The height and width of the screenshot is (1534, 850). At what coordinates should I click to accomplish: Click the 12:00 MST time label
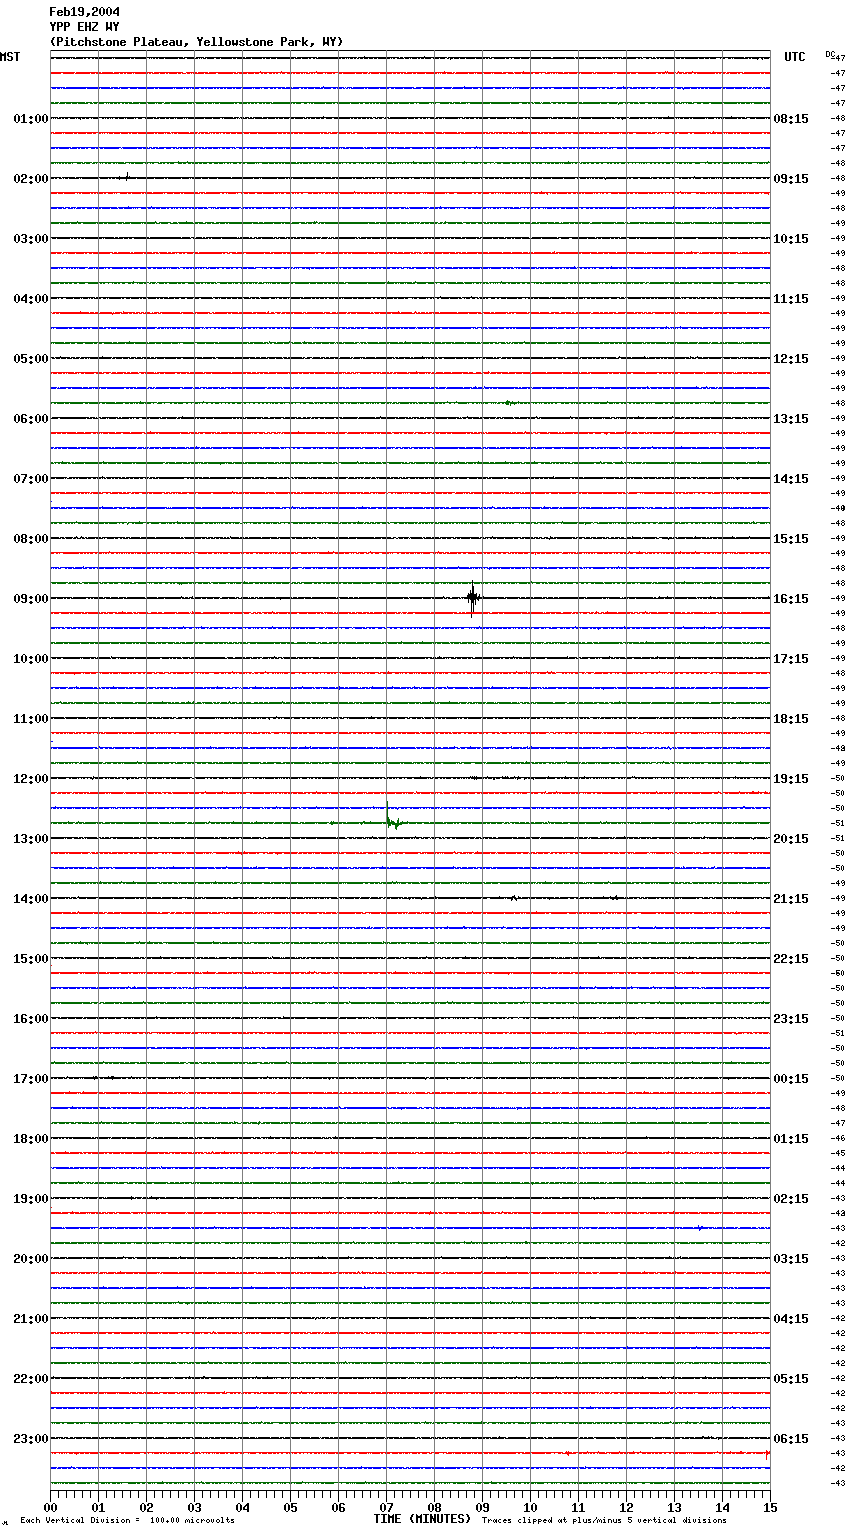pos(30,779)
